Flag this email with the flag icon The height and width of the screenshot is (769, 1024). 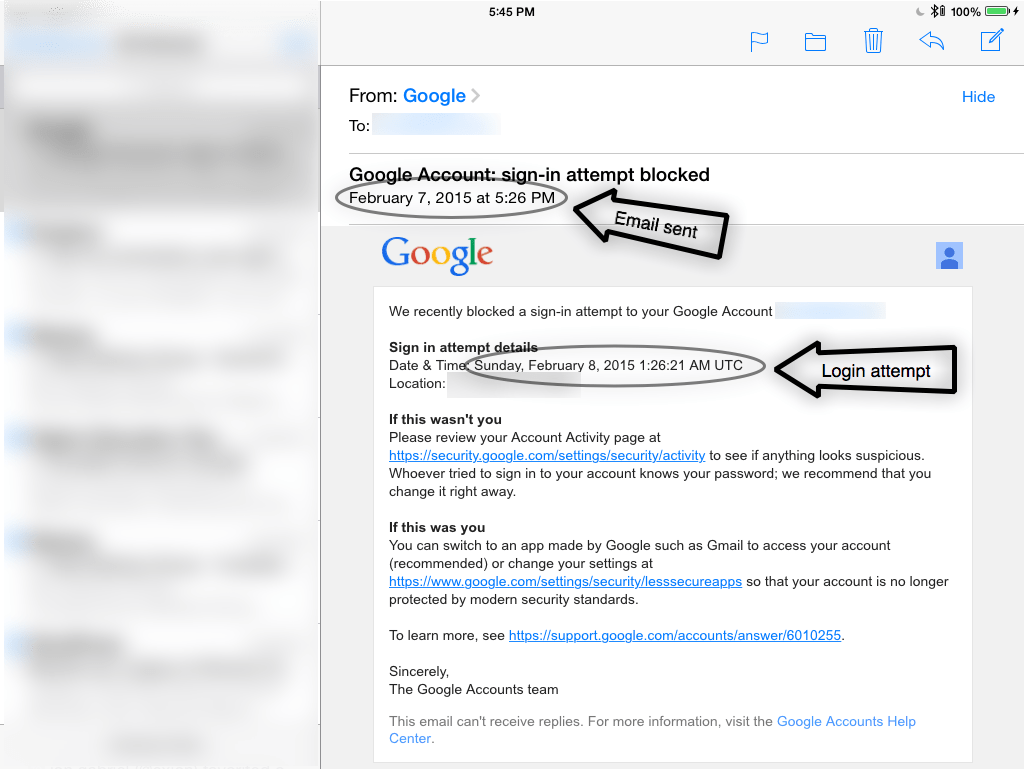coord(759,42)
